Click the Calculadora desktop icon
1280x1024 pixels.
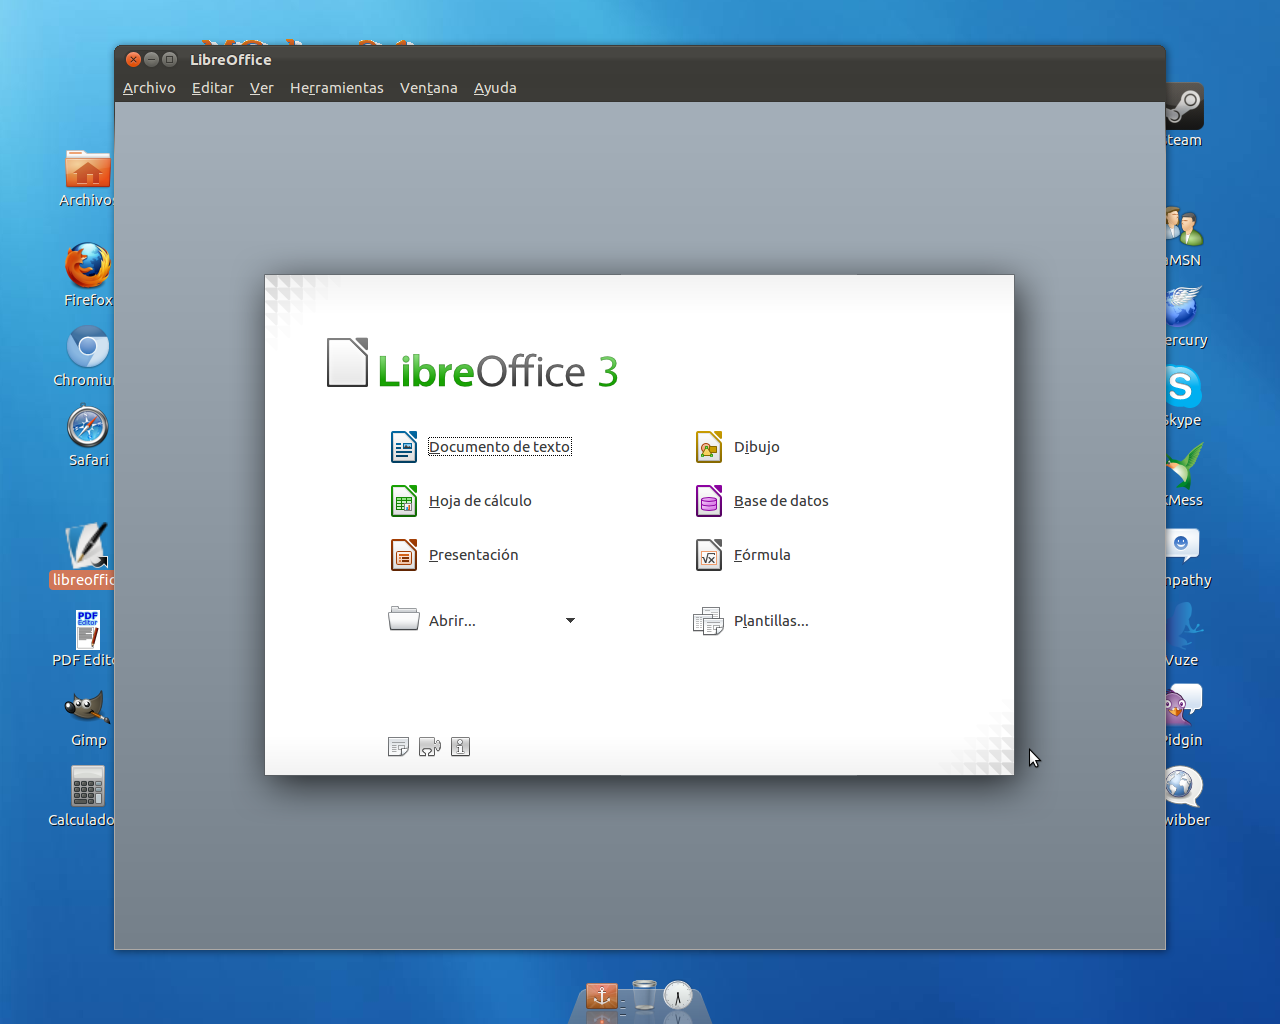(x=88, y=787)
